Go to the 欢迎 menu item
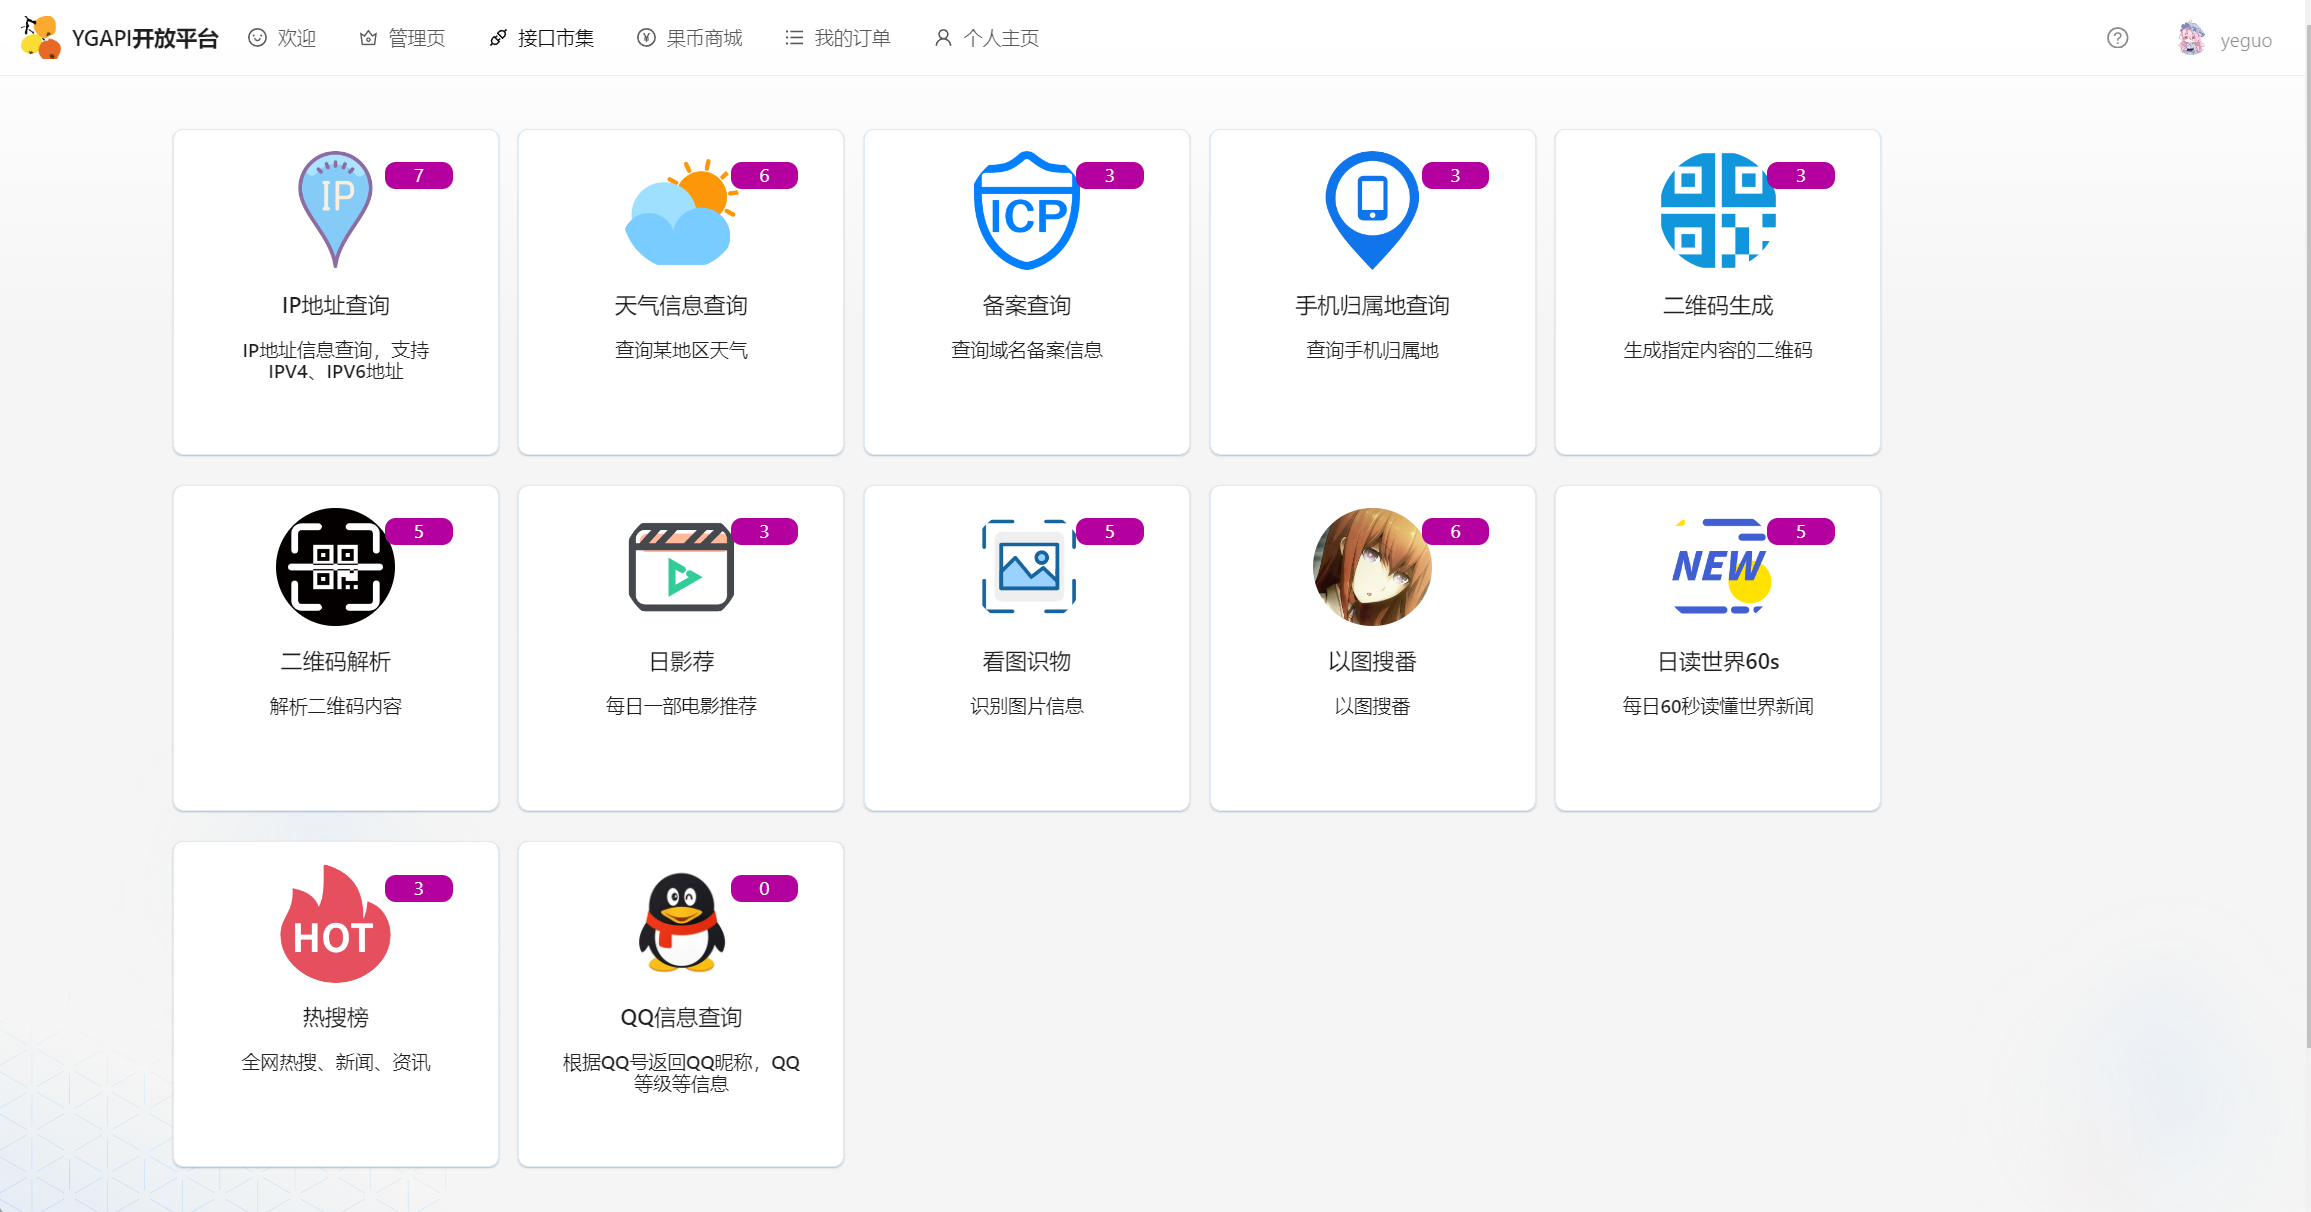 (x=283, y=38)
